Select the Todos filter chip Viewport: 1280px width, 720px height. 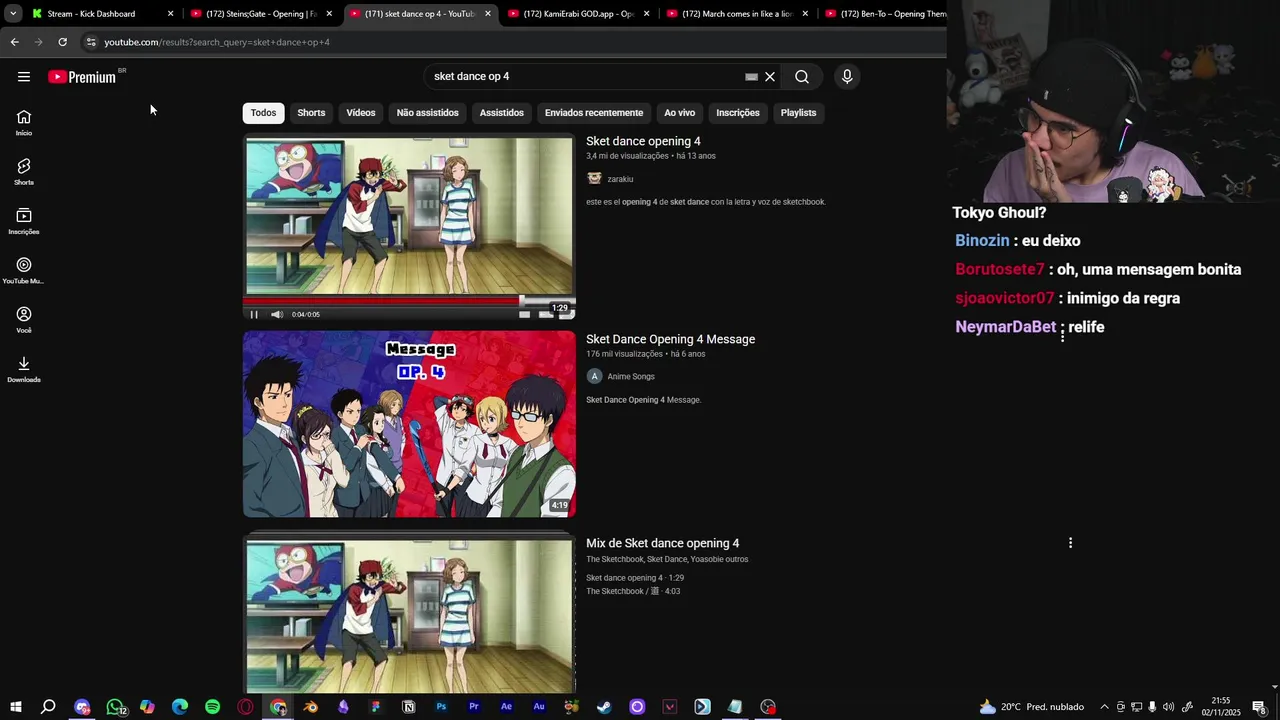coord(263,113)
